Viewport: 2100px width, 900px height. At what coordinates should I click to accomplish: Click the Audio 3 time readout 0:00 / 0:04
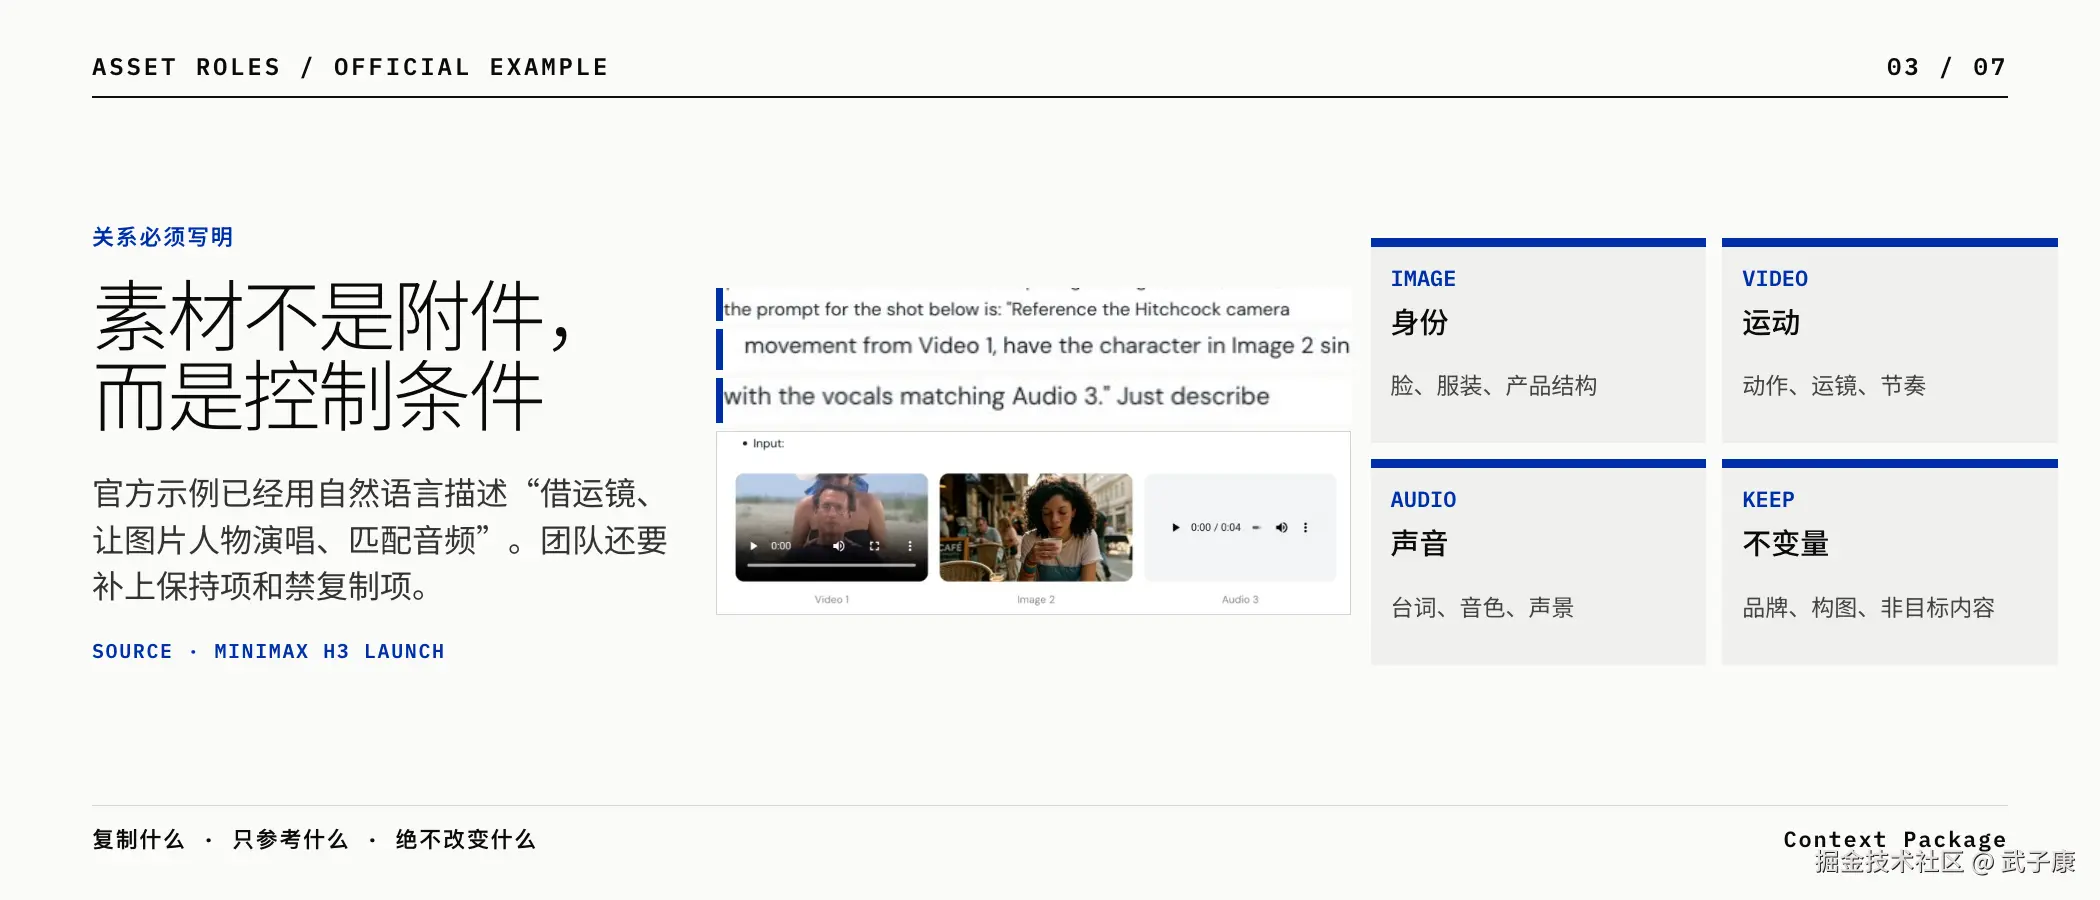click(x=1215, y=527)
